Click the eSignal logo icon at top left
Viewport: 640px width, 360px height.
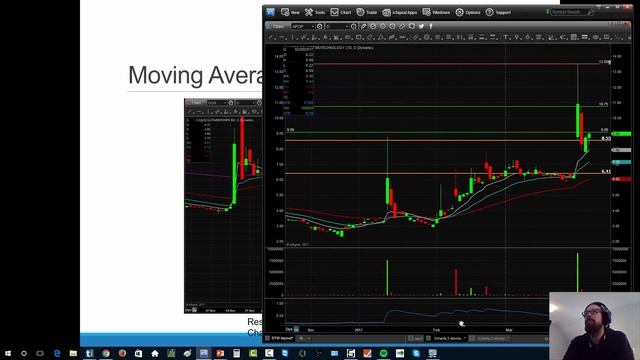pos(271,12)
